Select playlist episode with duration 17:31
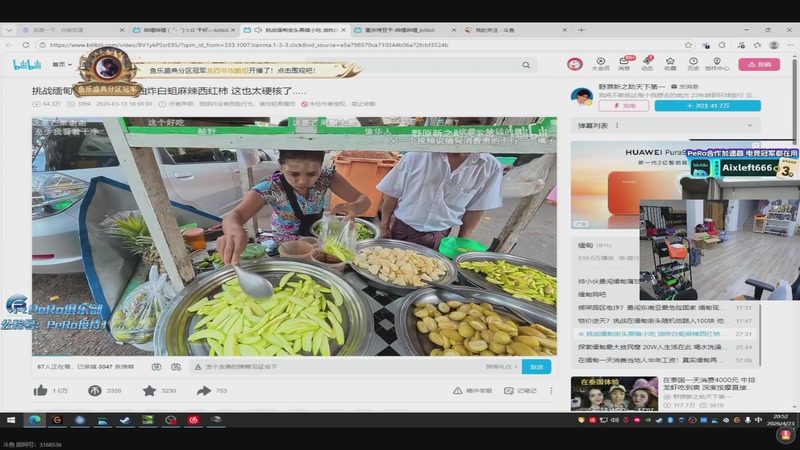Viewport: 800px width, 450px height. tap(665, 308)
